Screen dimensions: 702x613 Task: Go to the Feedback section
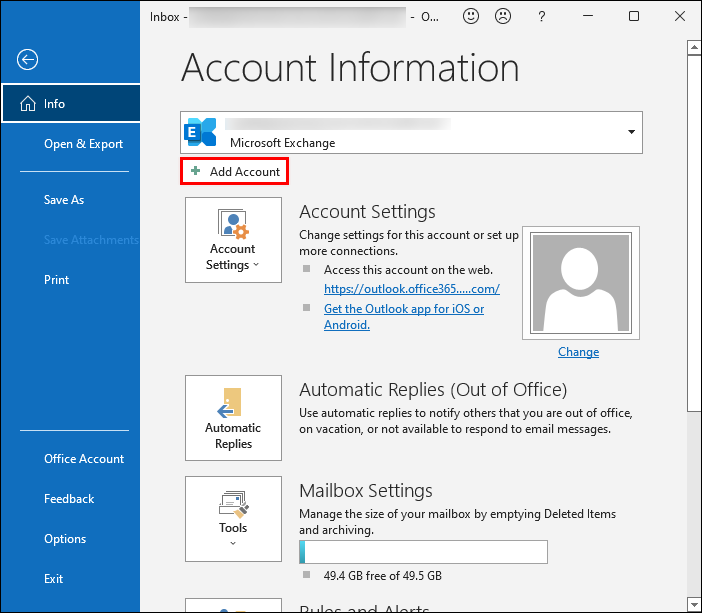(x=69, y=499)
